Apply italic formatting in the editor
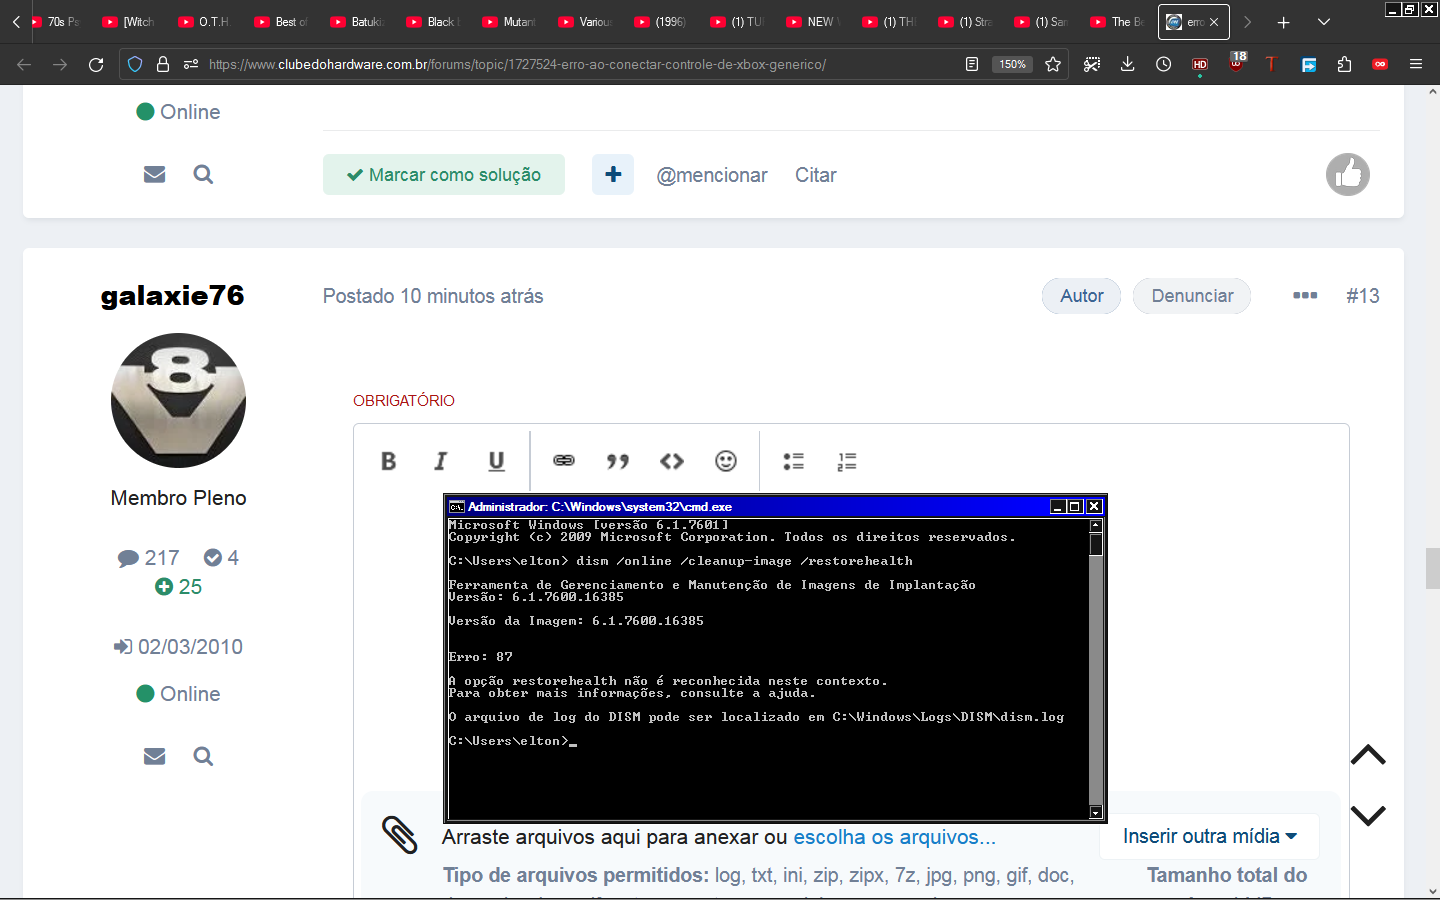Image resolution: width=1440 pixels, height=900 pixels. tap(441, 461)
